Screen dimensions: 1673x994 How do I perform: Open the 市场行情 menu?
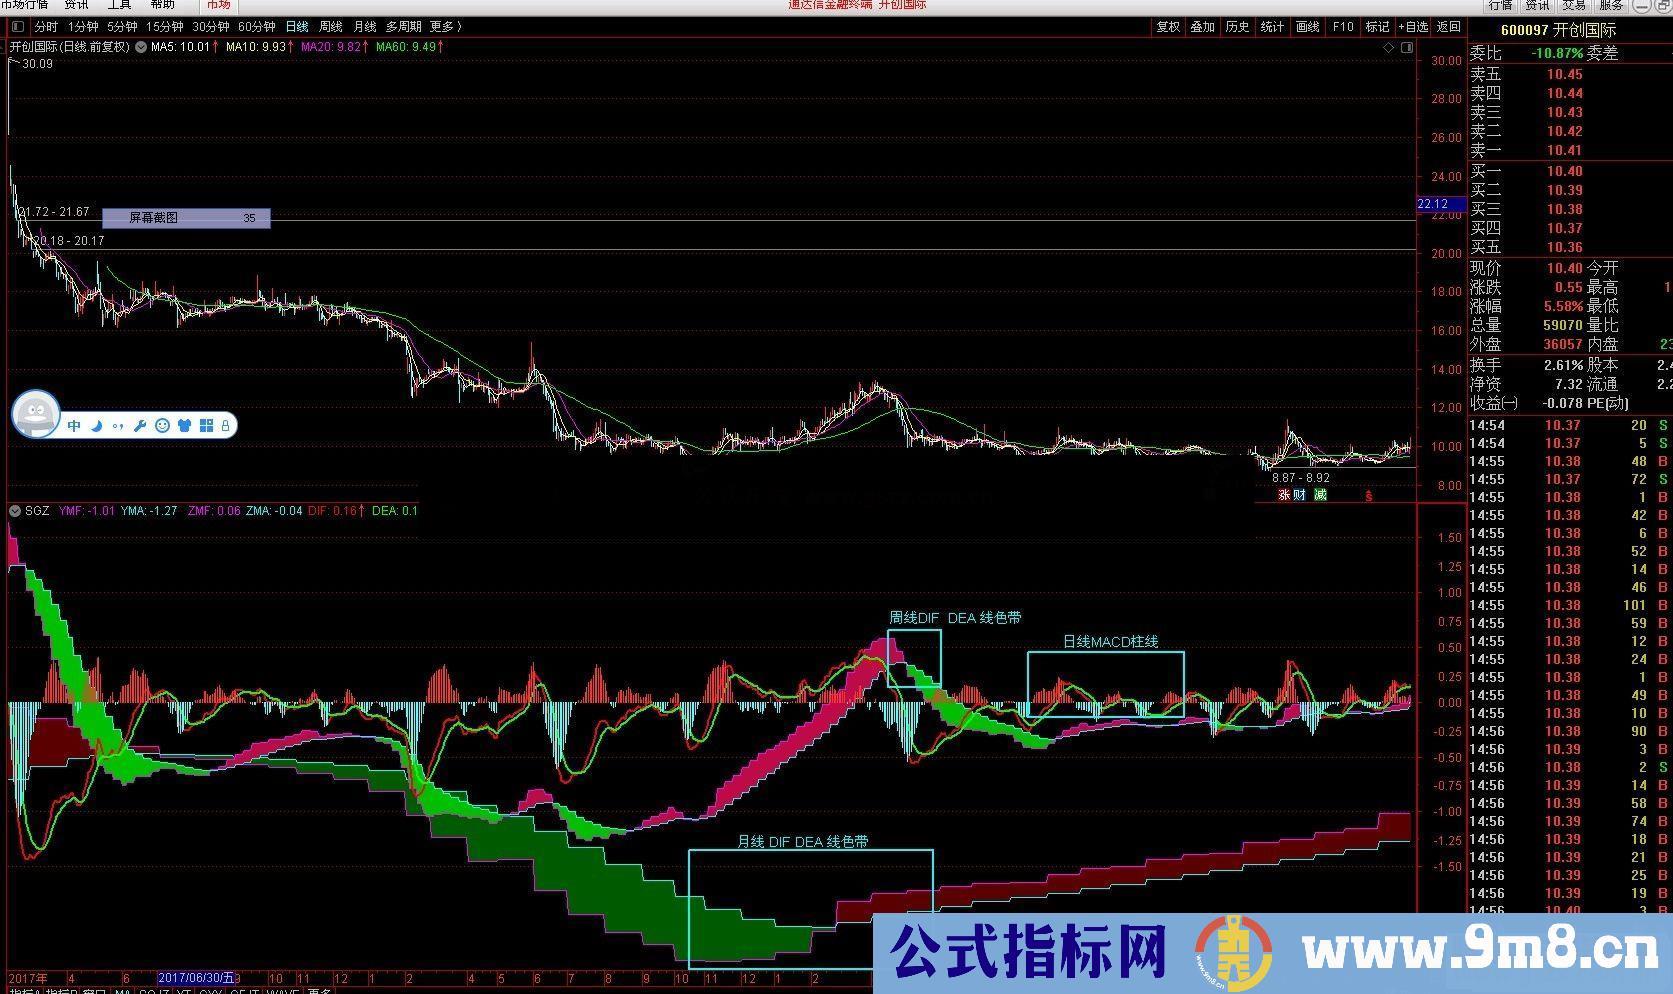click(24, 5)
